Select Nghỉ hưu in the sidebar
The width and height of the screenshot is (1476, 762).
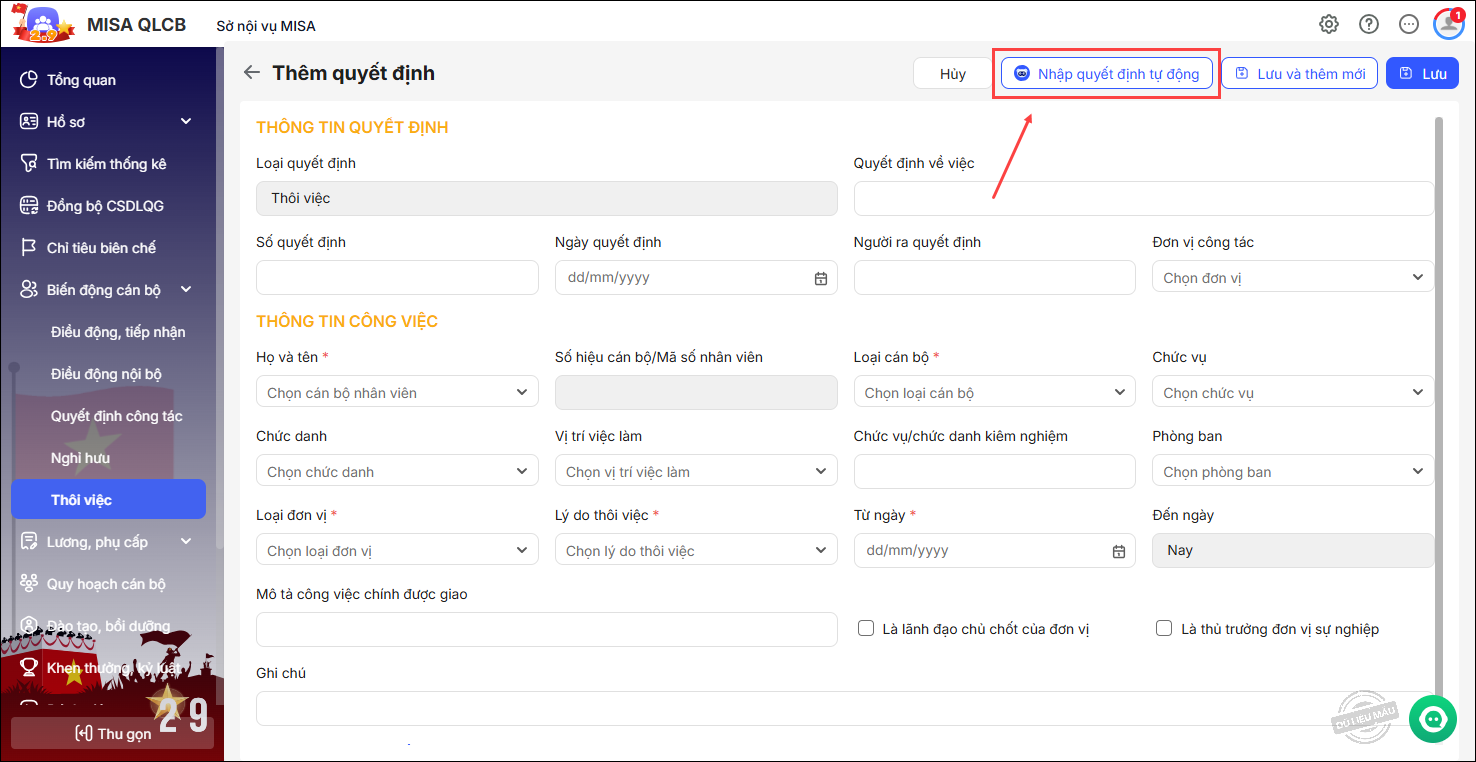(x=80, y=458)
